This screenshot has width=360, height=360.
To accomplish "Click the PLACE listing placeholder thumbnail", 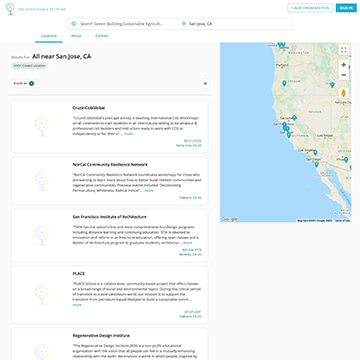I will click(42, 294).
